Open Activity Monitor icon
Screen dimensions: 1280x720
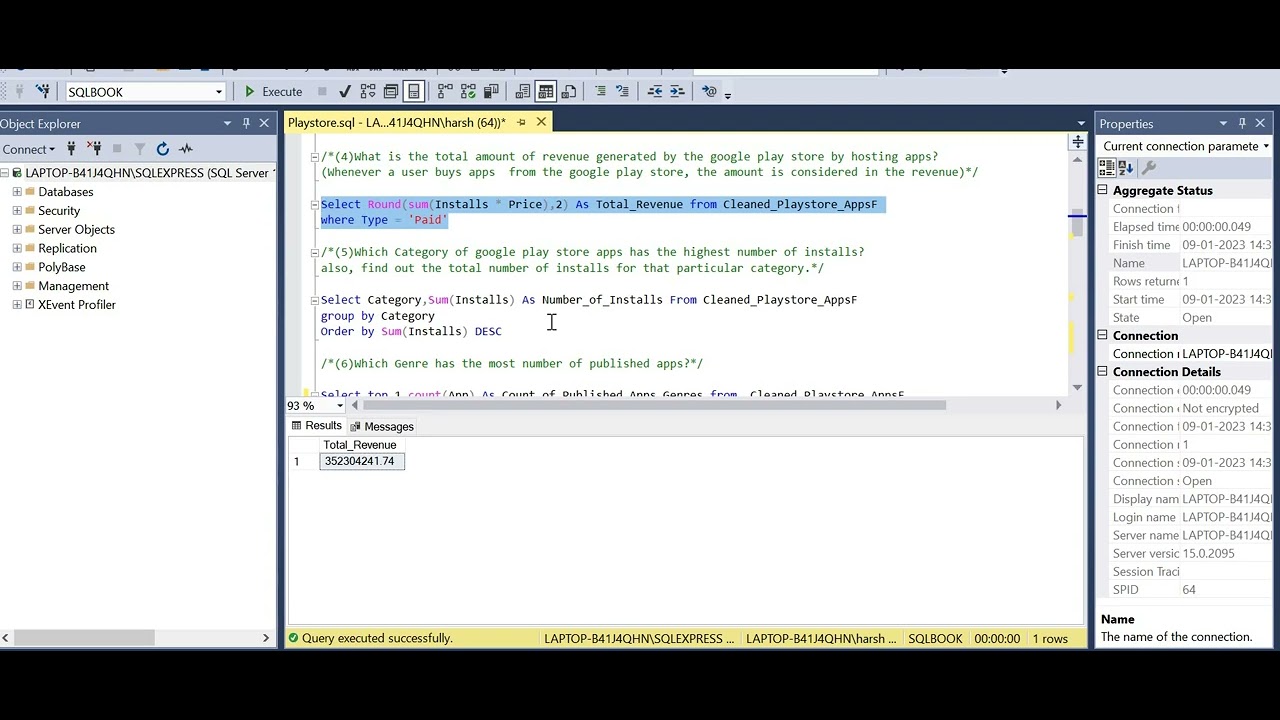pos(186,149)
